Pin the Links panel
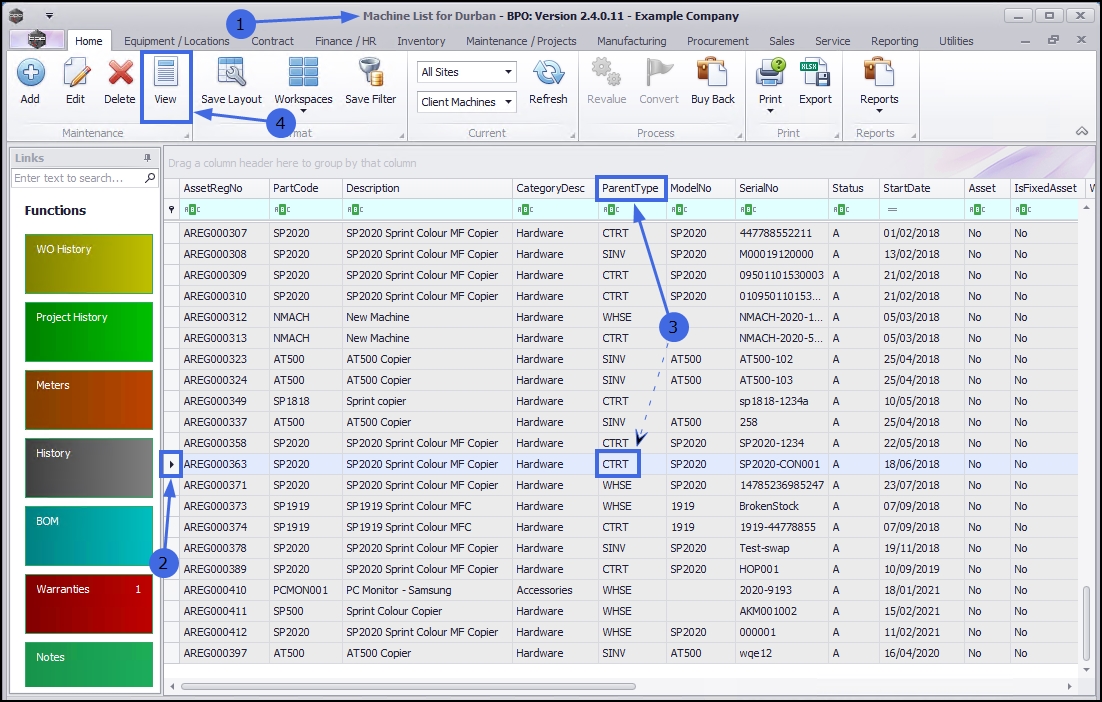 (x=147, y=158)
